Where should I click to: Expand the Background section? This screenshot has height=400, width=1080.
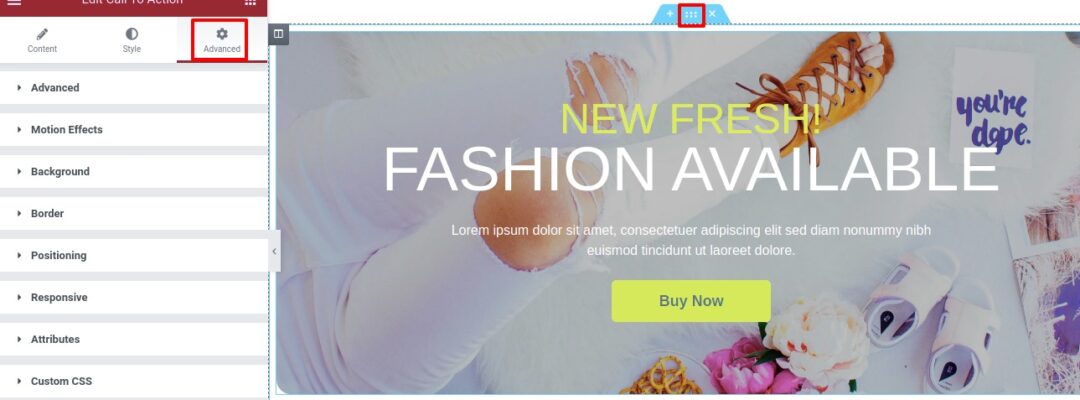point(134,171)
